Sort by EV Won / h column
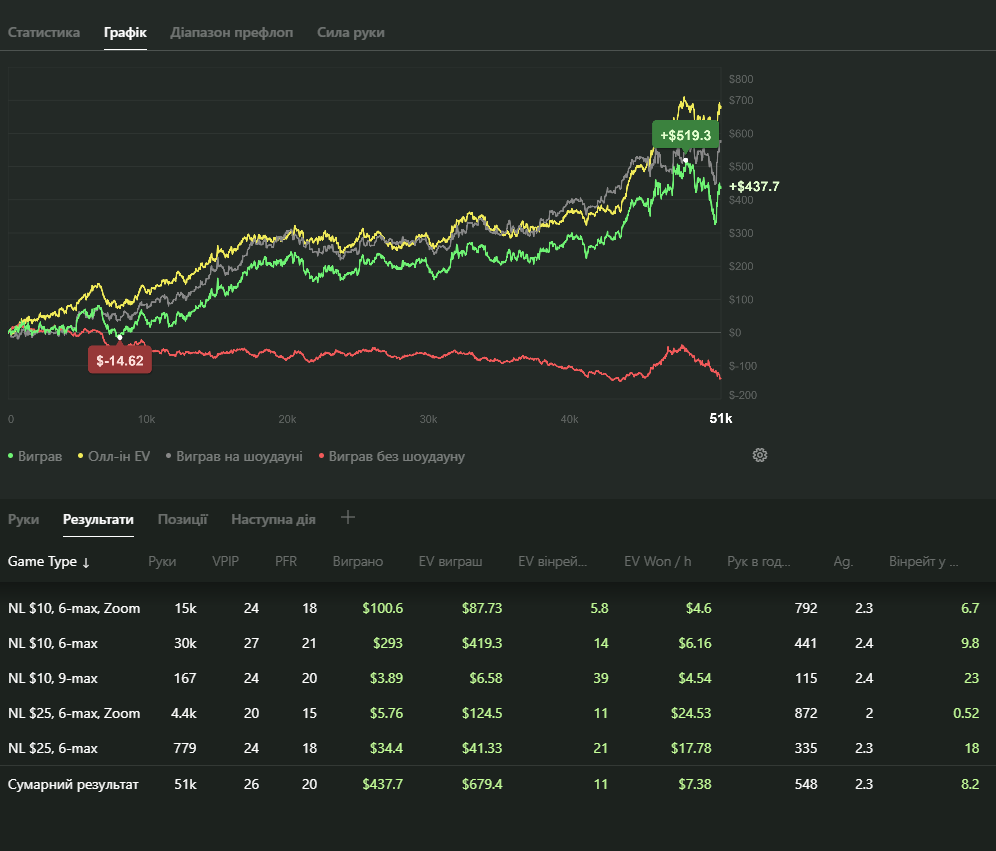 [657, 561]
